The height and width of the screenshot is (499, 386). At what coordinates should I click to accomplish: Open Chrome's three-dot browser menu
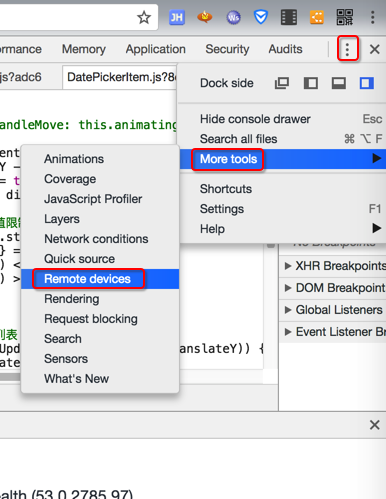pos(372,17)
